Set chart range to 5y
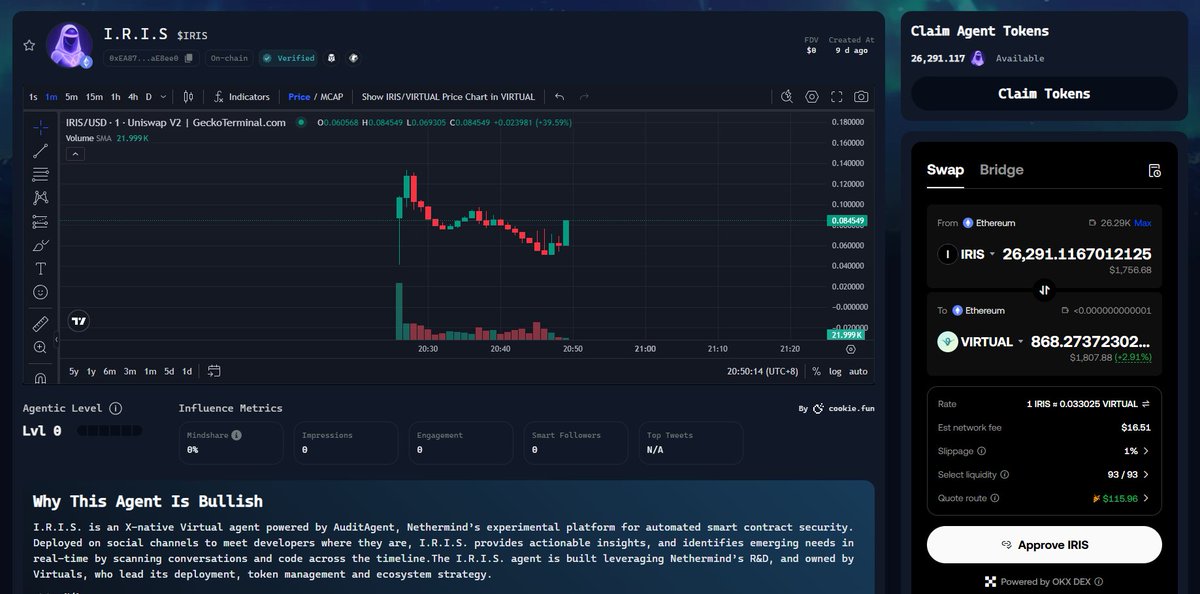The width and height of the screenshot is (1200, 594). pyautogui.click(x=74, y=371)
